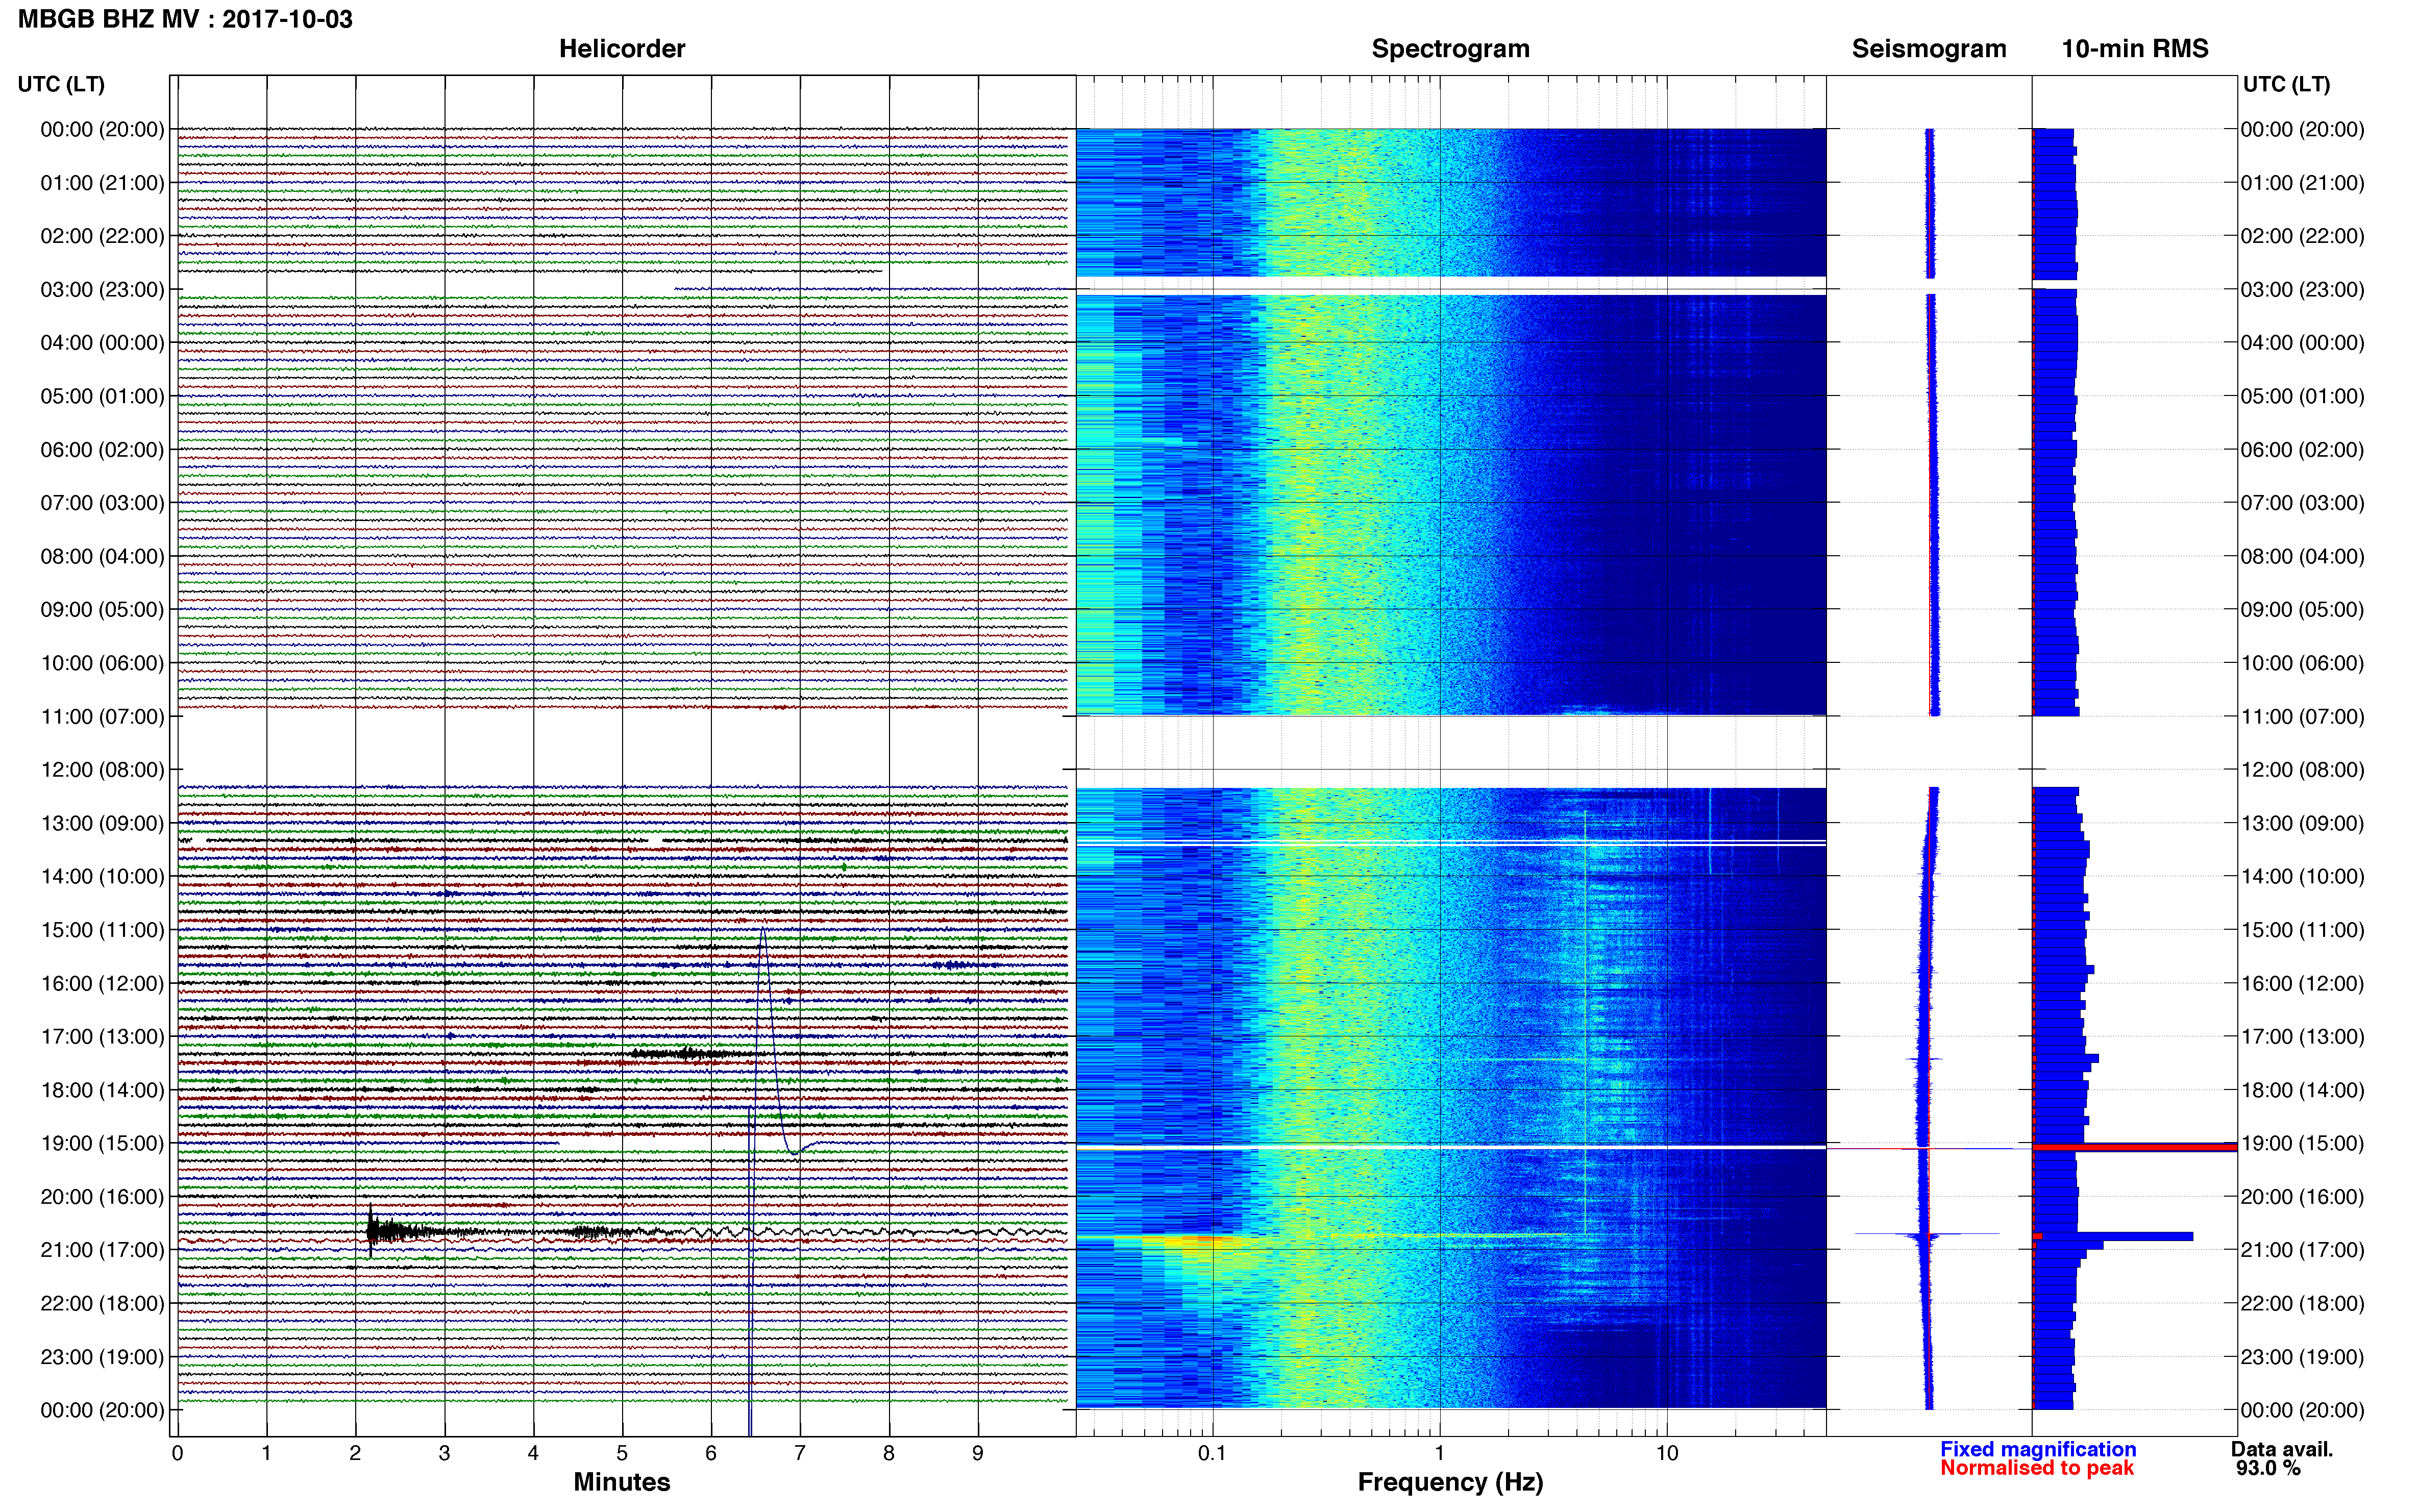Screen dimensions: 2419x1512
Task: Click the 'Frequency (Hz)' x-axis label
Action: click(1450, 1482)
